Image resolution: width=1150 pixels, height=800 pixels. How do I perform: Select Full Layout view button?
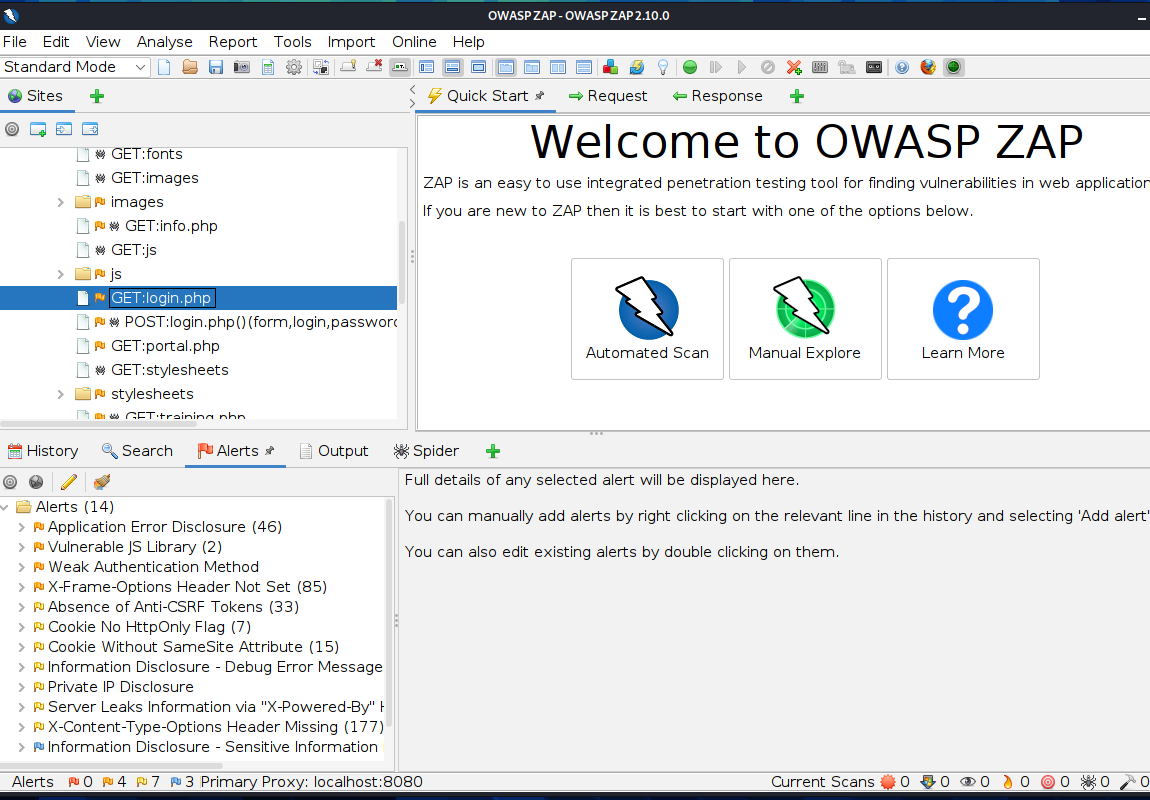478,67
